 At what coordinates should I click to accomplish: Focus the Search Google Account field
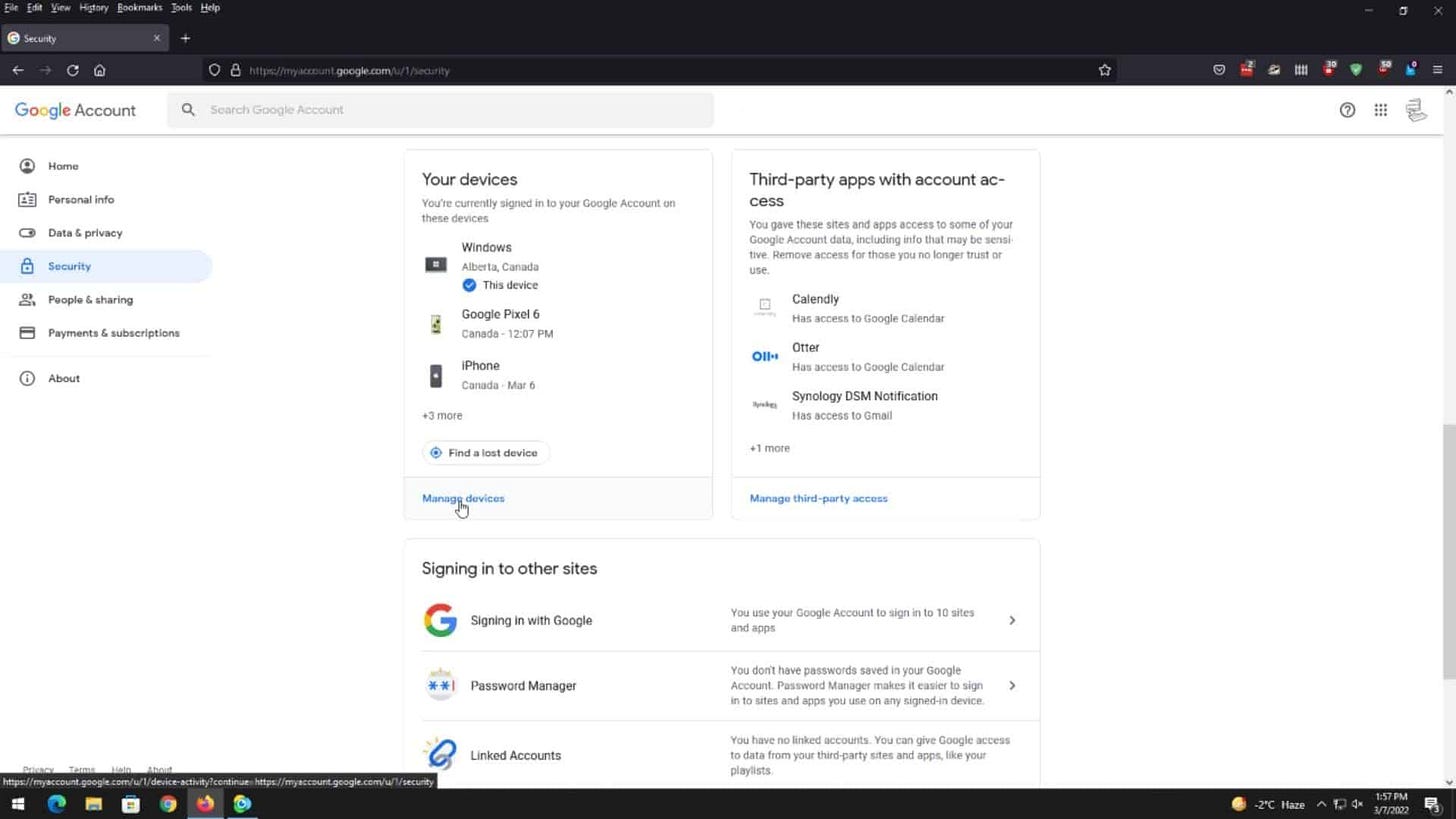pyautogui.click(x=440, y=110)
